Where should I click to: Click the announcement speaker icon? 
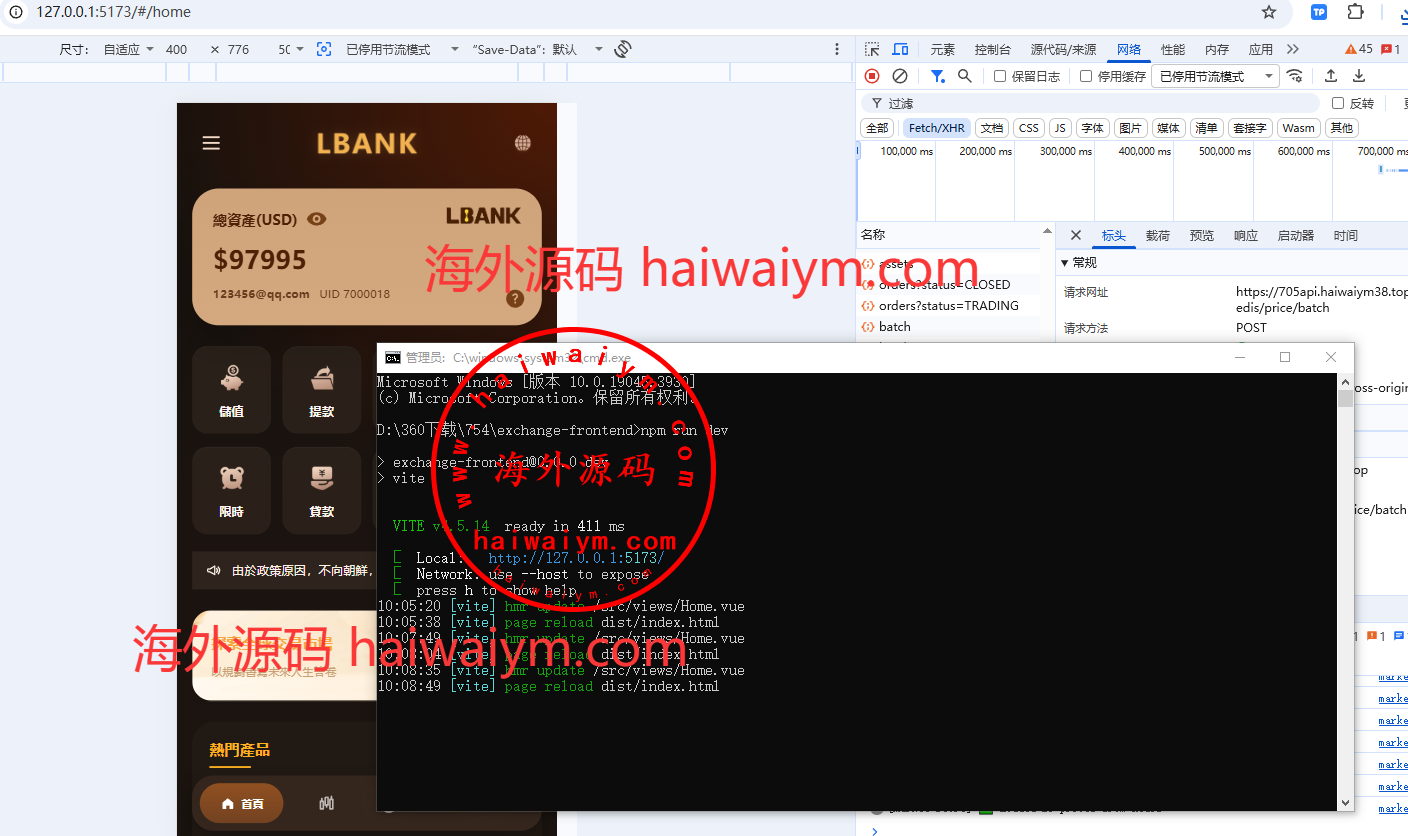[213, 571]
